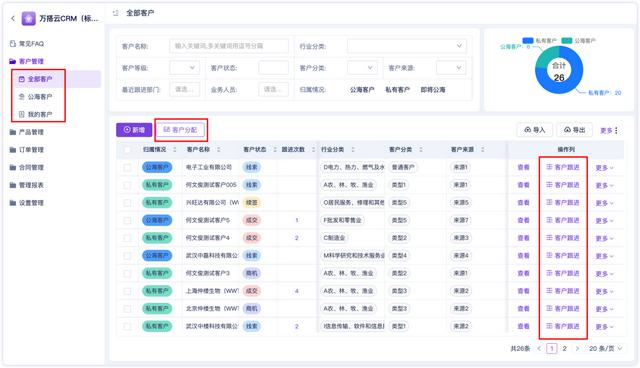640x368 pixels.
Task: Open the 客户来源 filter dropdown
Action: (x=451, y=68)
